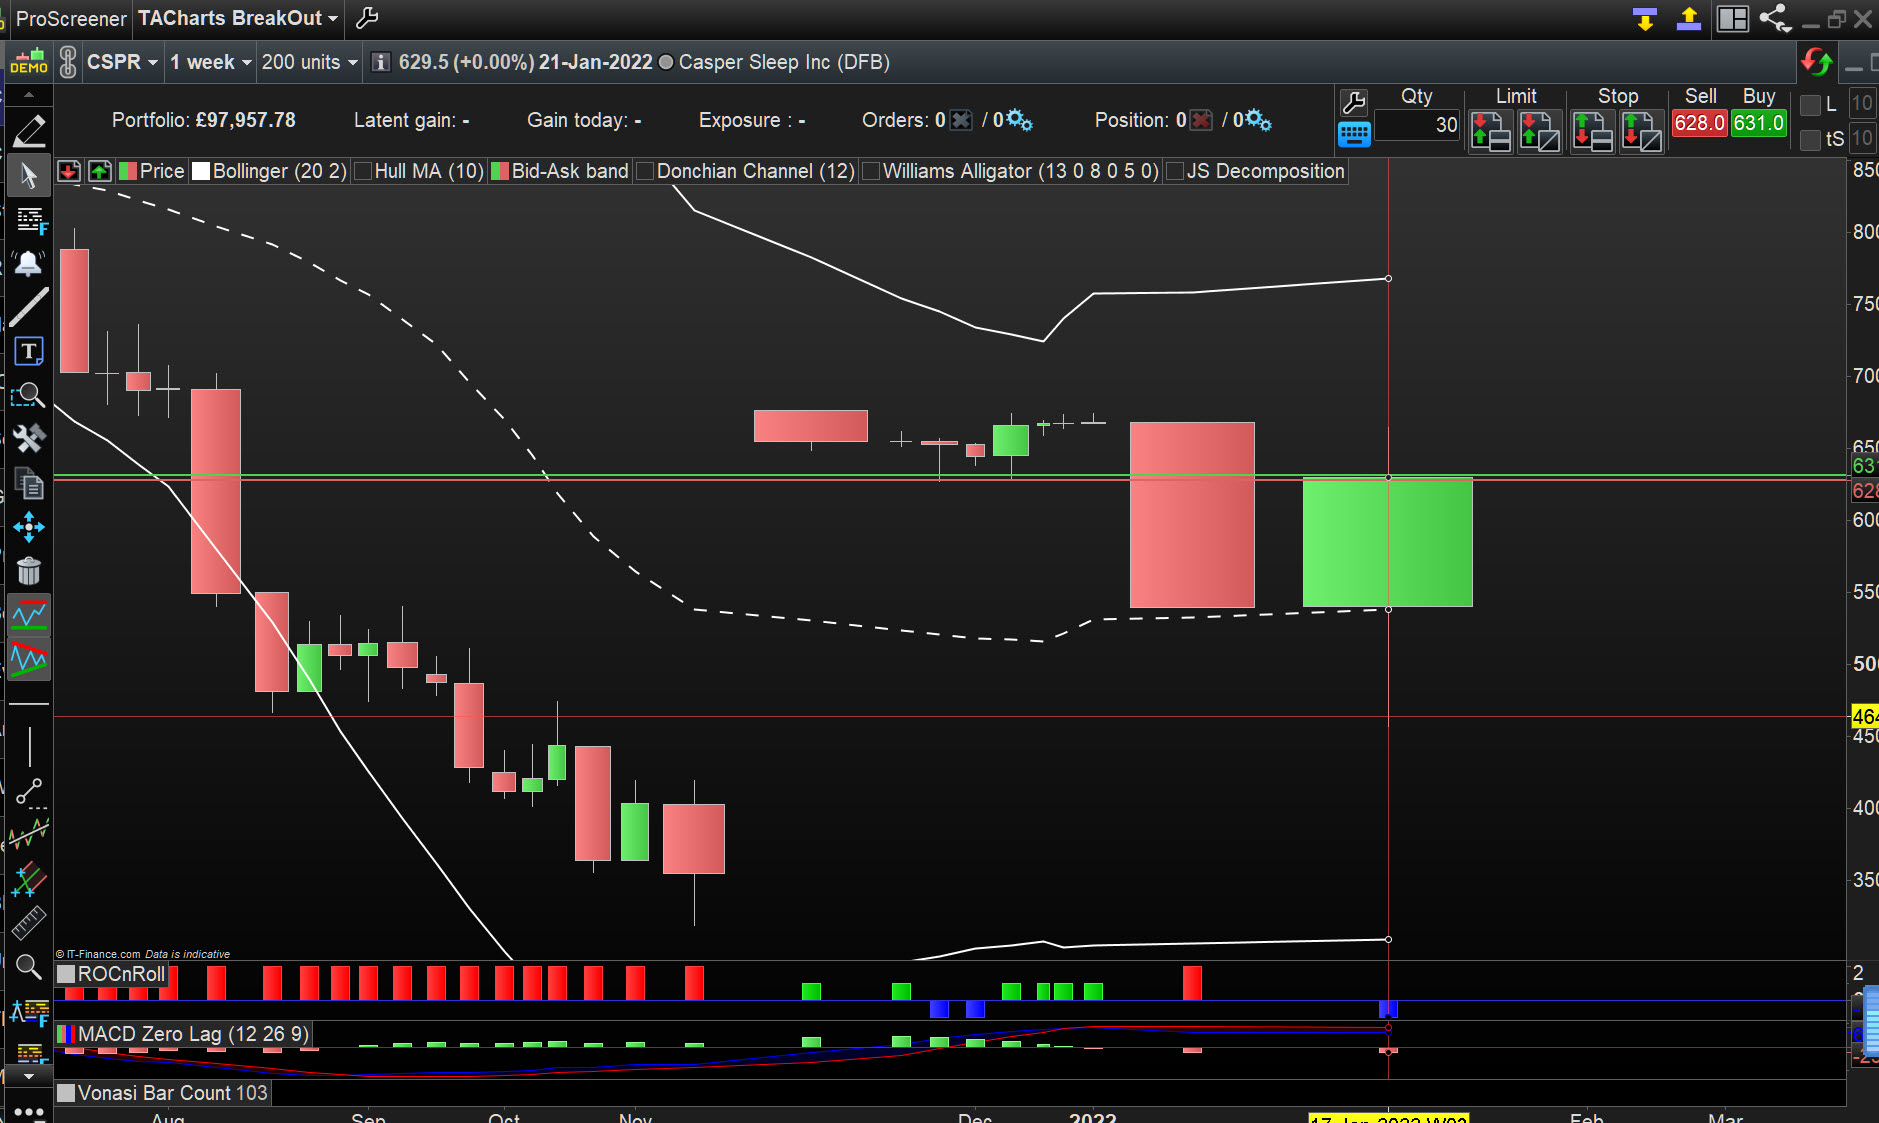This screenshot has width=1879, height=1123.
Task: Toggle the Hull MA (10) checkbox
Action: coord(363,171)
